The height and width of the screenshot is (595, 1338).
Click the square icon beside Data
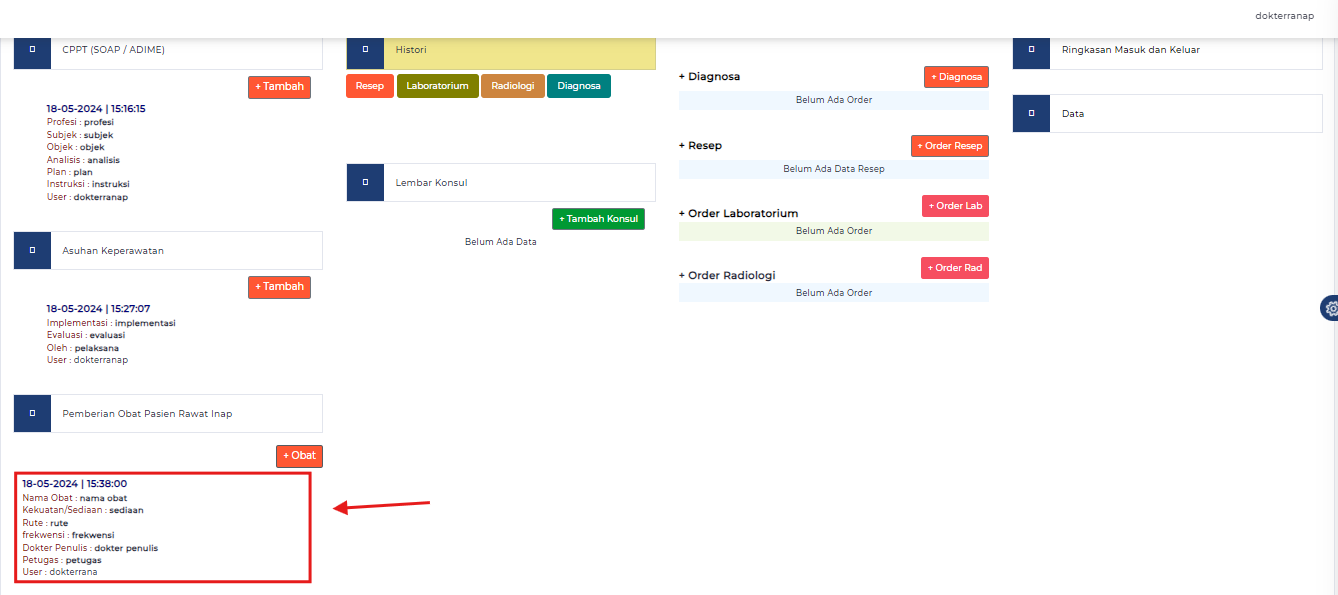(x=1031, y=113)
